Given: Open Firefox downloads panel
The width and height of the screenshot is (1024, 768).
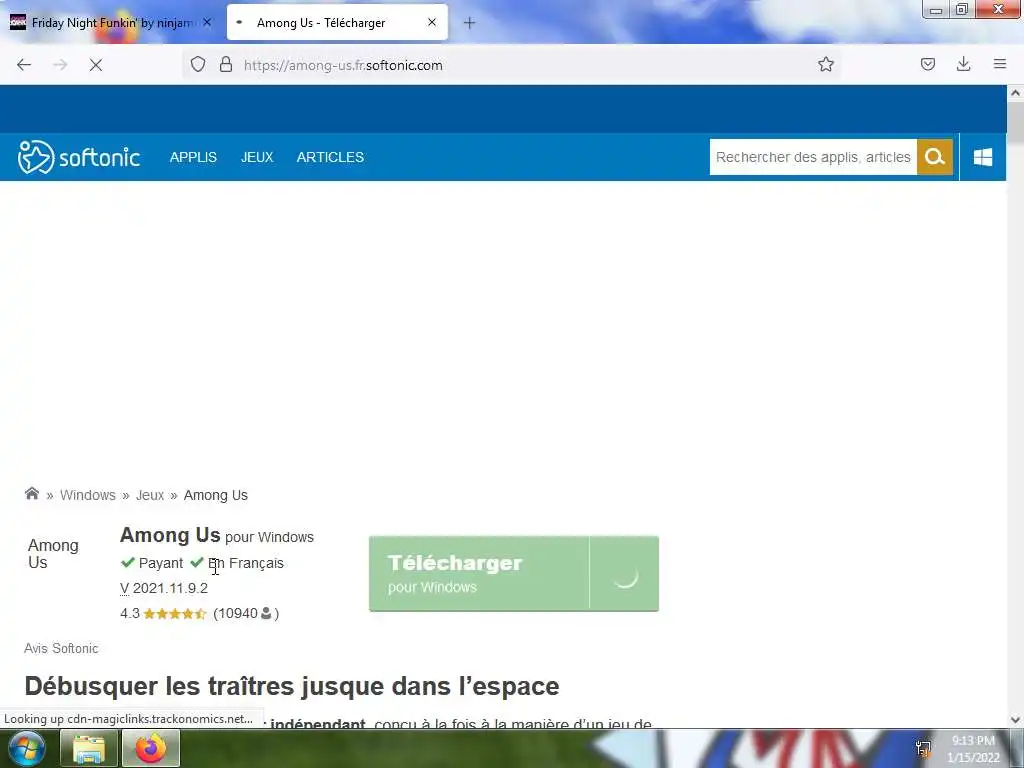Looking at the screenshot, I should pyautogui.click(x=963, y=64).
